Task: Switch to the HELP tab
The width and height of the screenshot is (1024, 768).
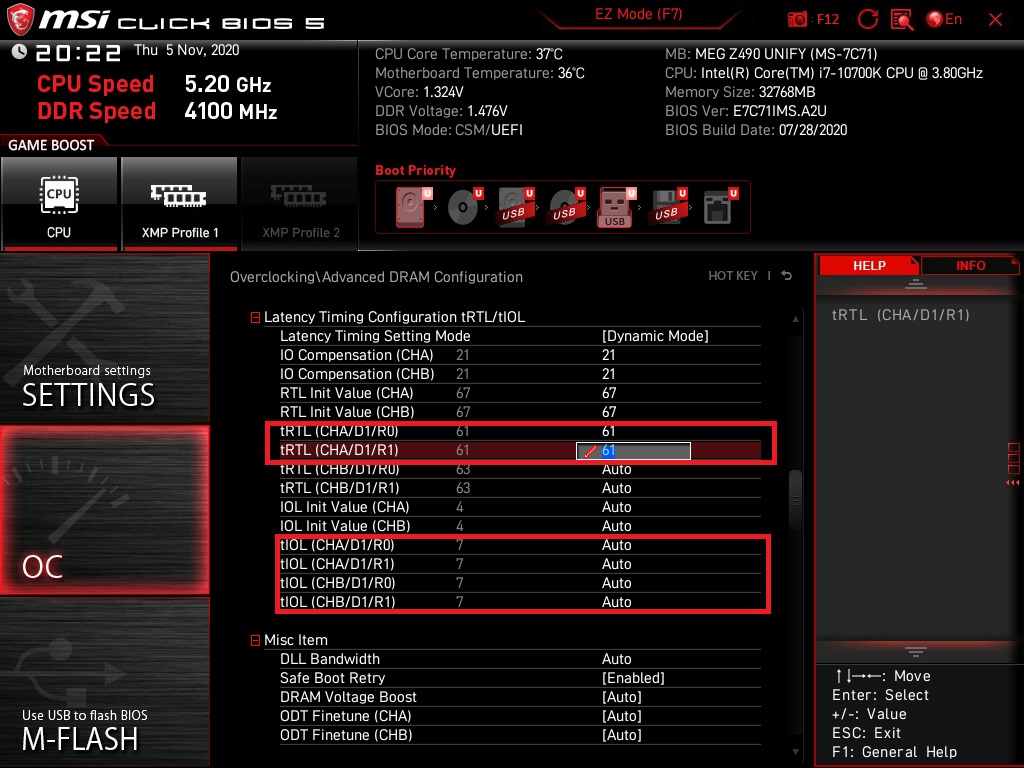Action: [x=869, y=265]
